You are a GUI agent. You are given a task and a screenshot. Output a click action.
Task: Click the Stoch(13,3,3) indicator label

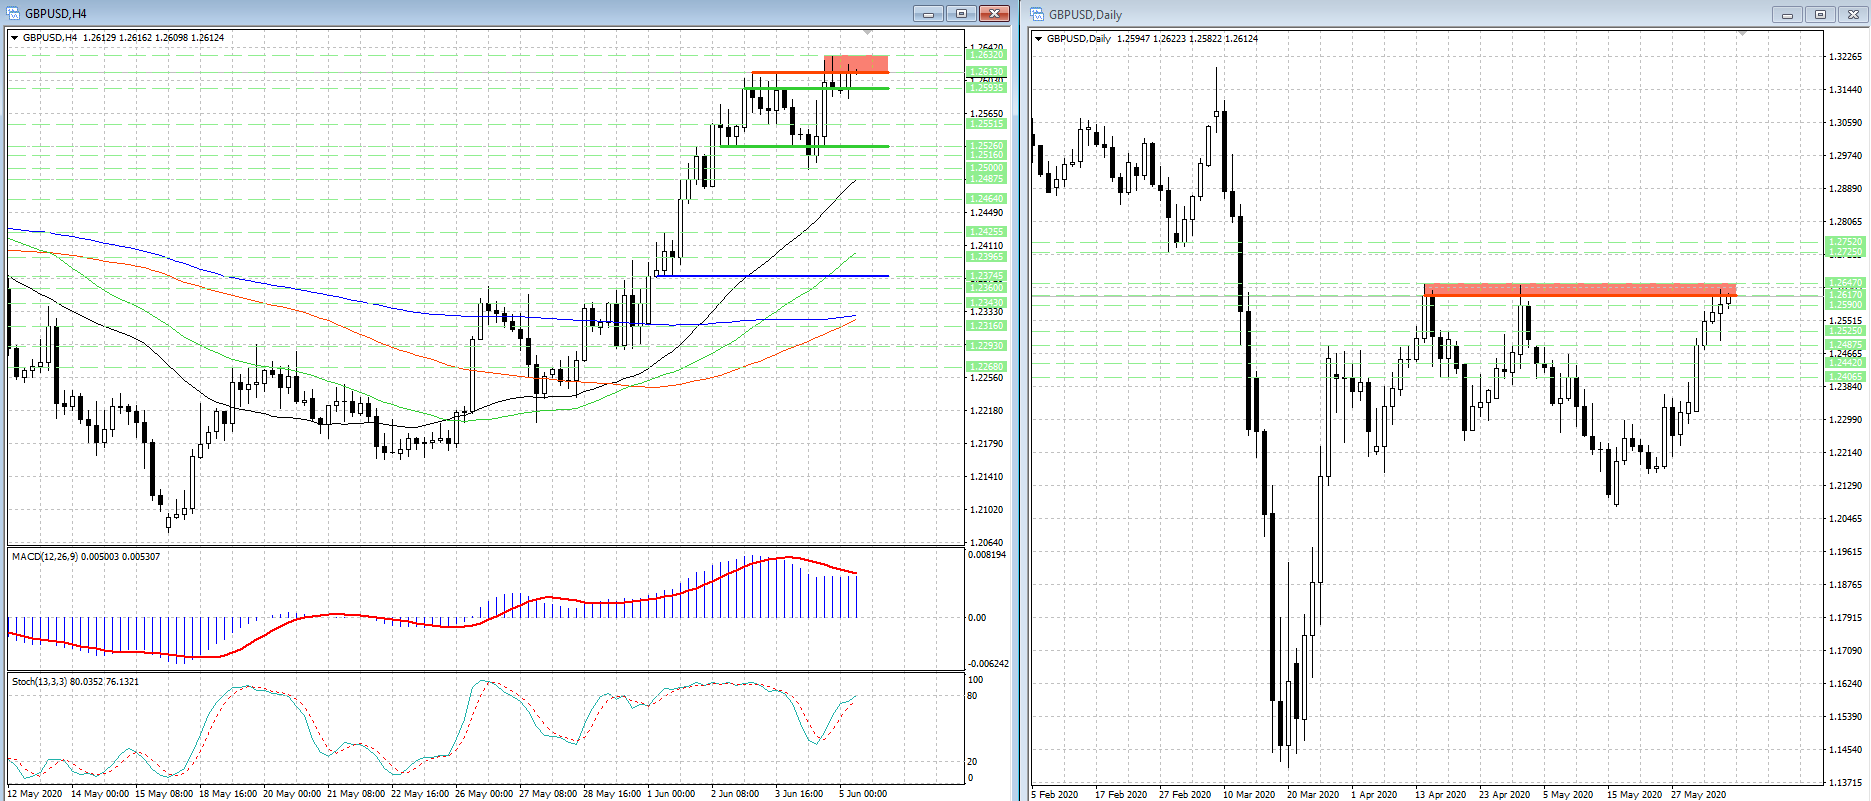tap(75, 681)
